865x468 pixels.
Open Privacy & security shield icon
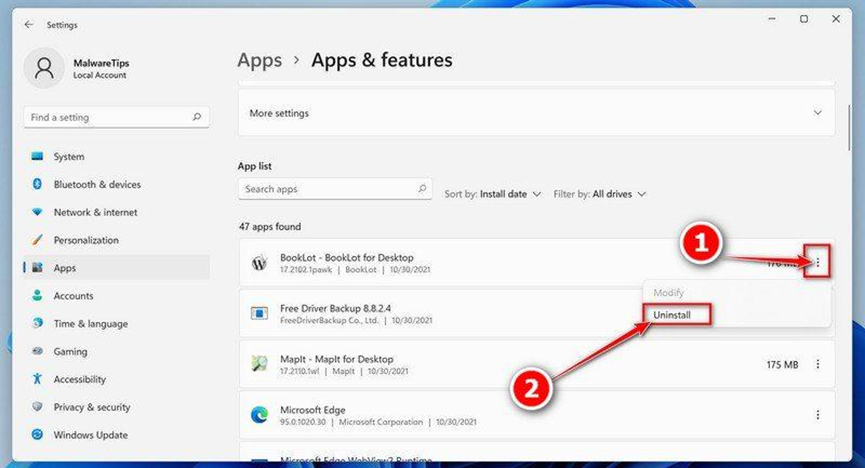[x=37, y=407]
